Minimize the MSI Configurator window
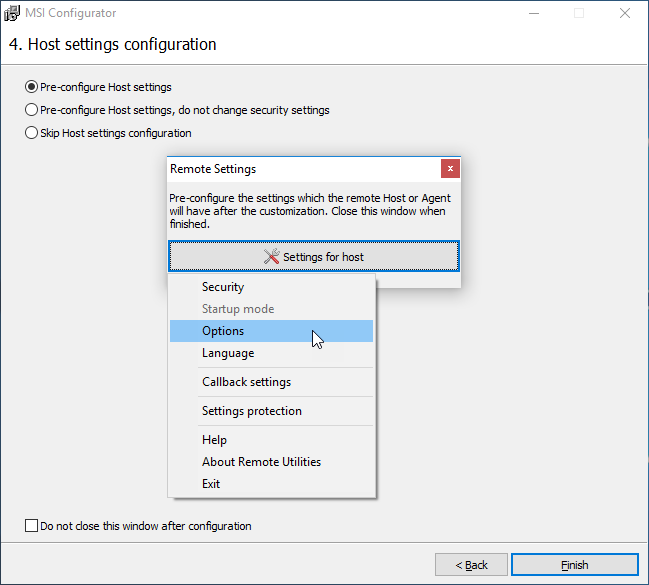Viewport: 649px width, 585px height. point(534,13)
